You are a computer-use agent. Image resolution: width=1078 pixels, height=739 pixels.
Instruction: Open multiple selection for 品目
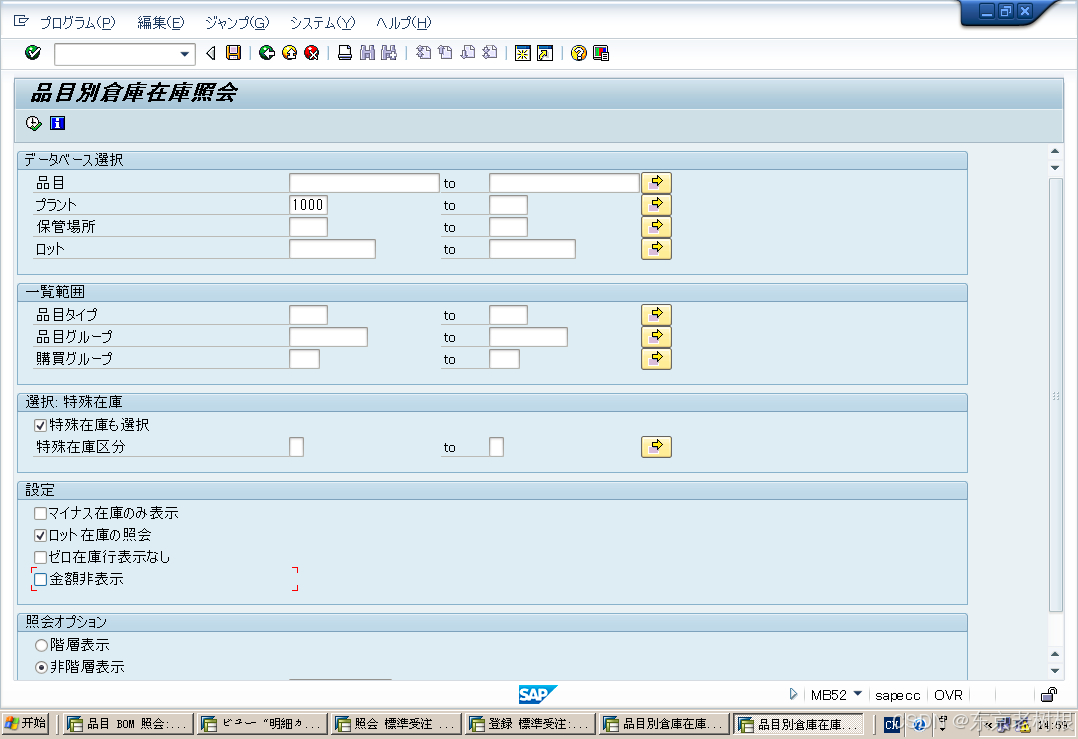(657, 183)
